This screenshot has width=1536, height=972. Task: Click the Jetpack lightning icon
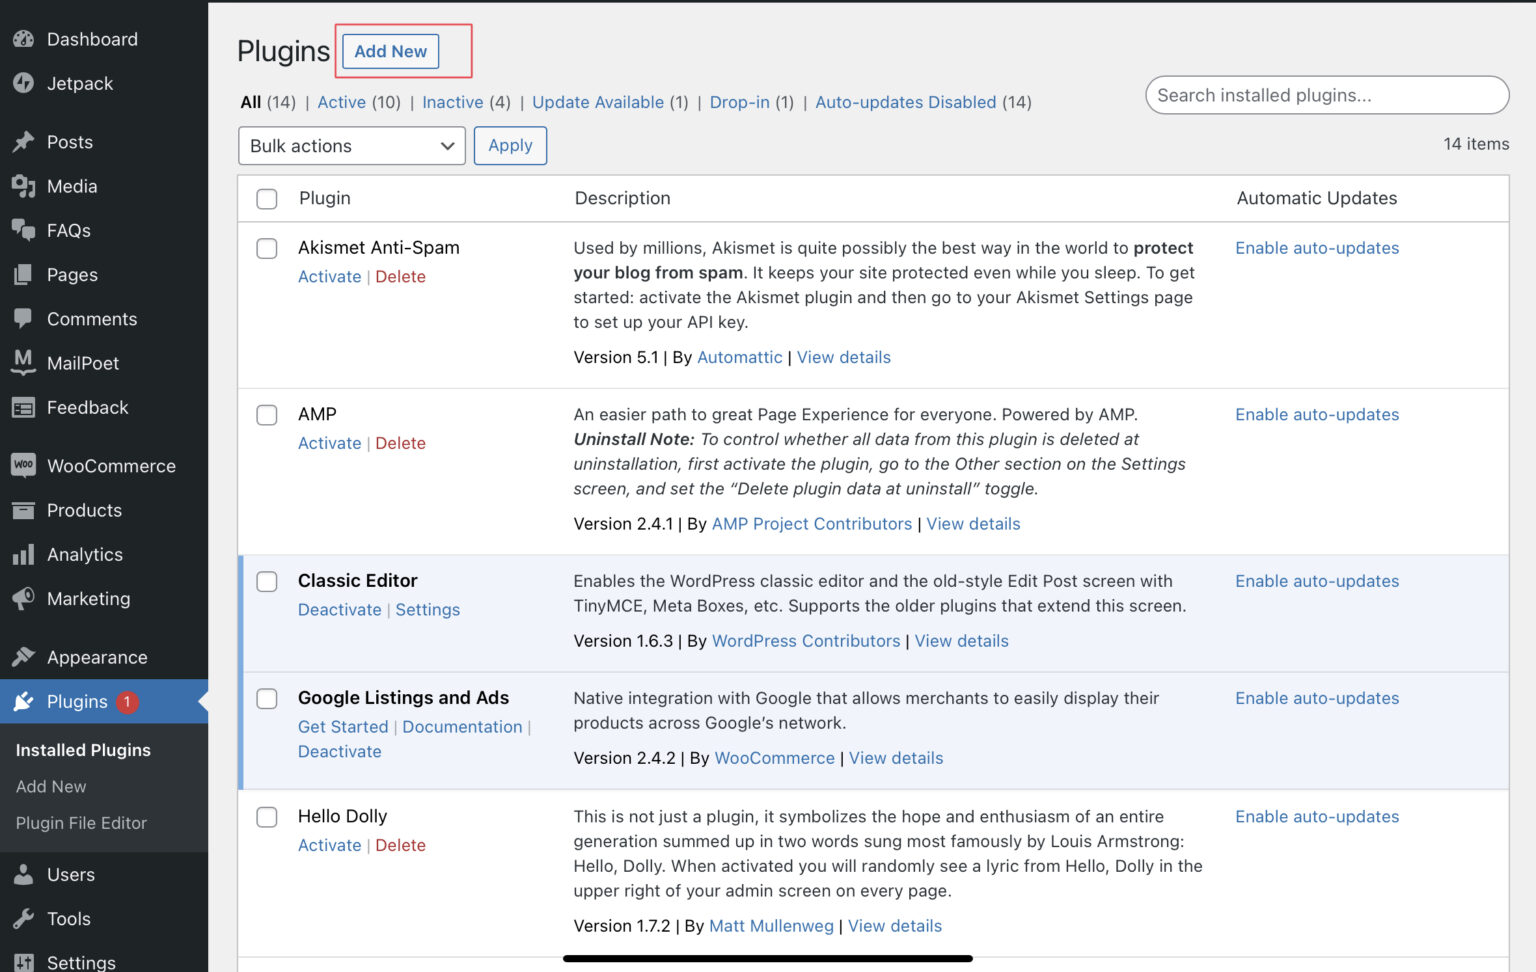pos(23,83)
